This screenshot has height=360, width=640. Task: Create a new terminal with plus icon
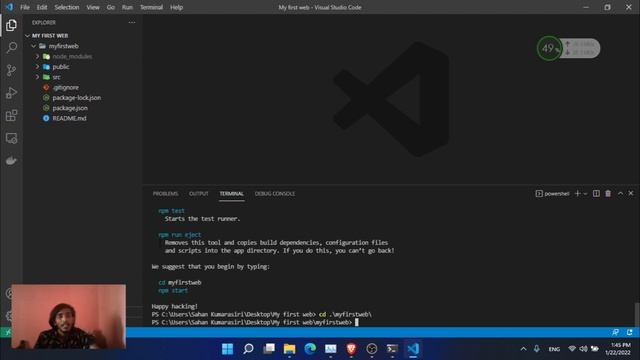coord(578,193)
